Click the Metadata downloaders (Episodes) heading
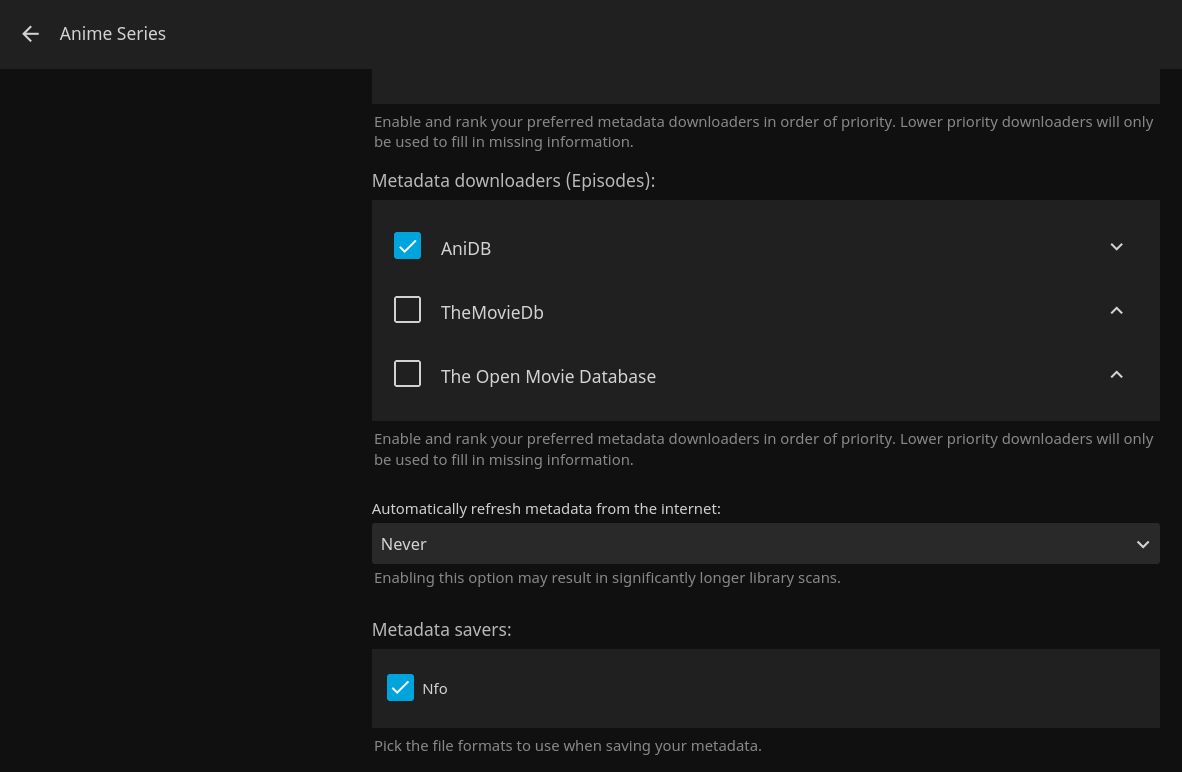Screen dimensions: 1182x772 pyautogui.click(x=513, y=180)
